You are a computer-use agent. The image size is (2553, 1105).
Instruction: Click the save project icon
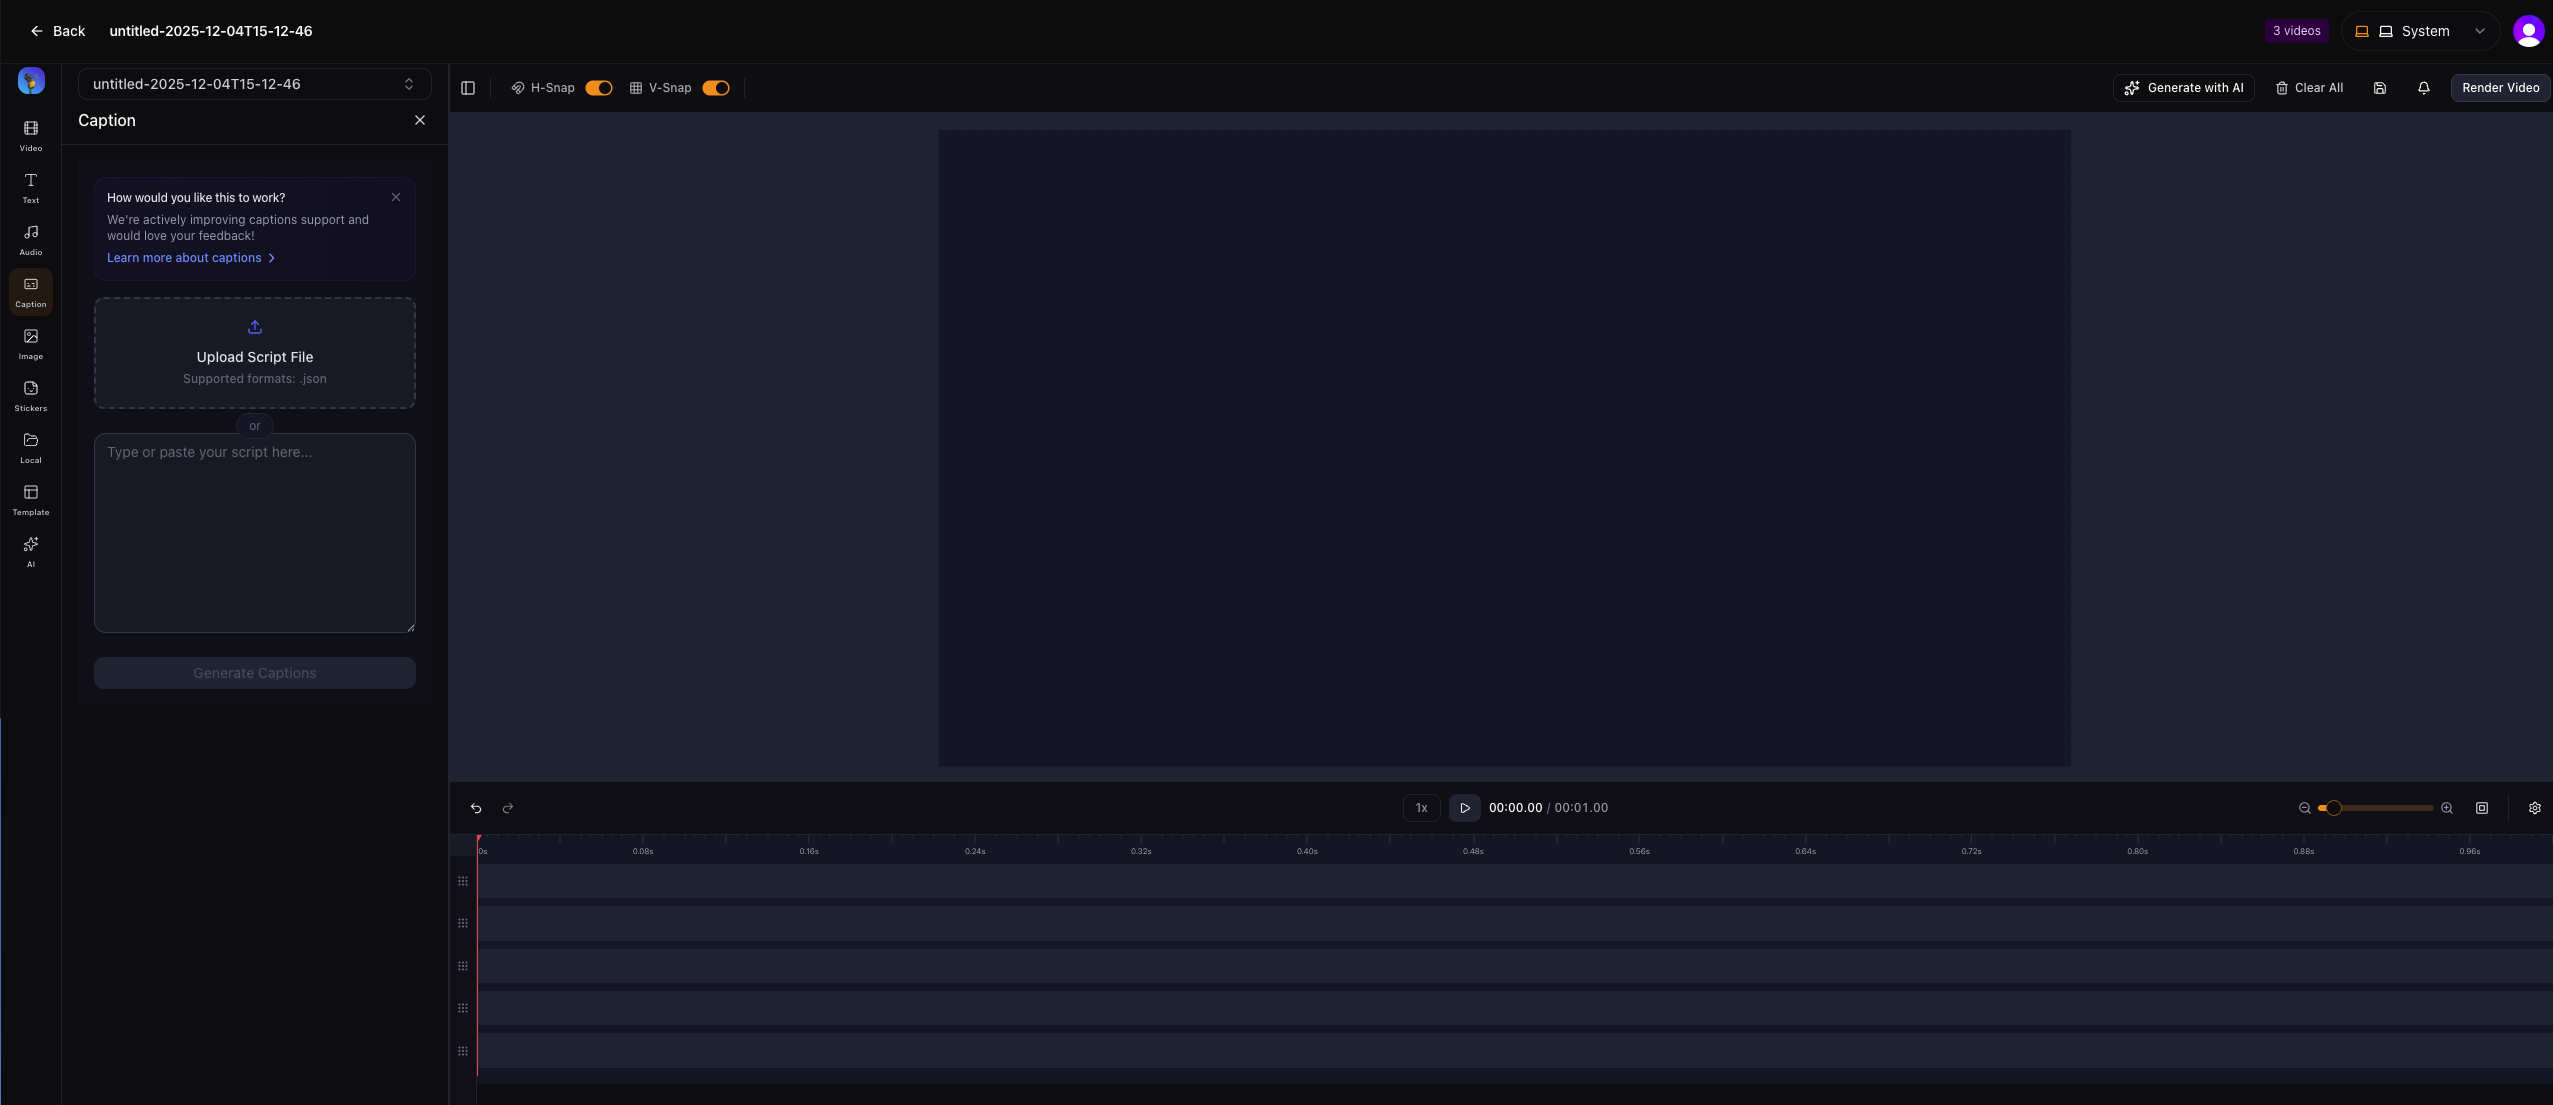2380,88
